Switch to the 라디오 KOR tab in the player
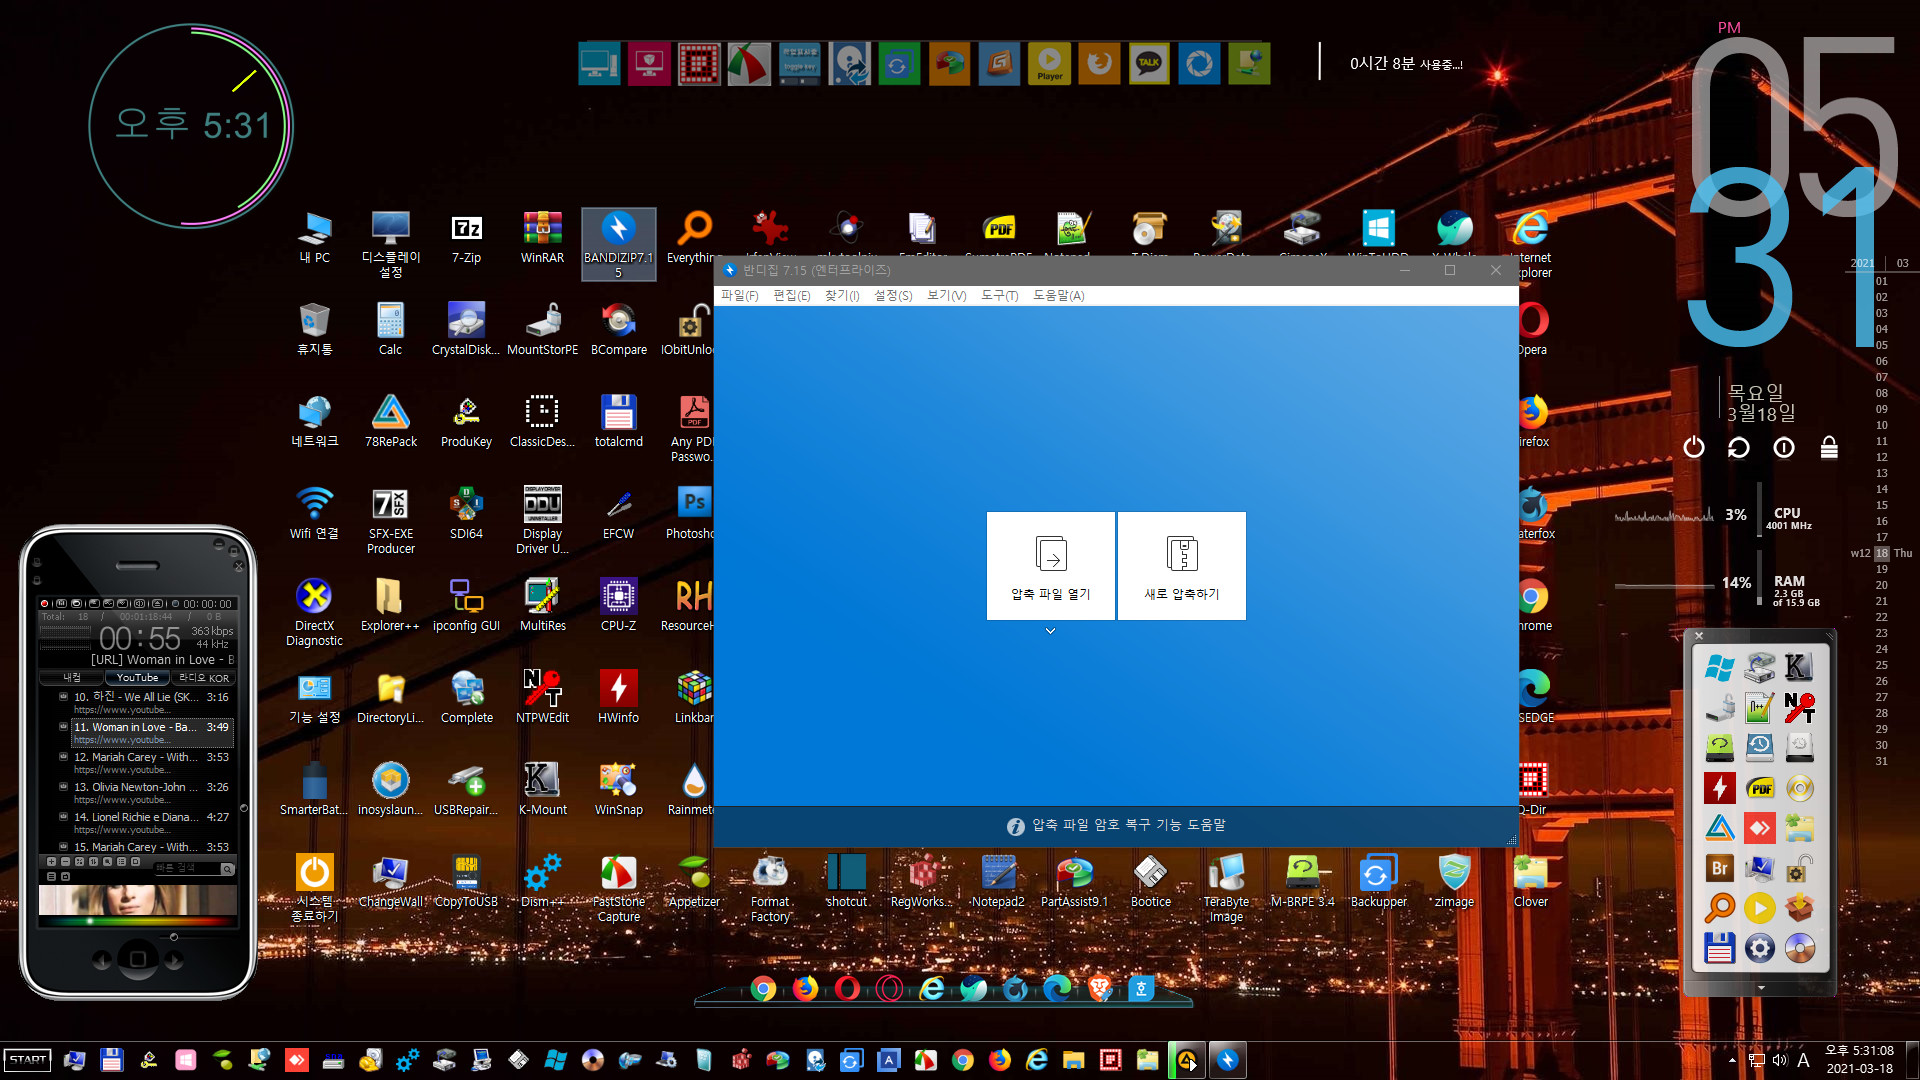This screenshot has height=1080, width=1920. (203, 678)
